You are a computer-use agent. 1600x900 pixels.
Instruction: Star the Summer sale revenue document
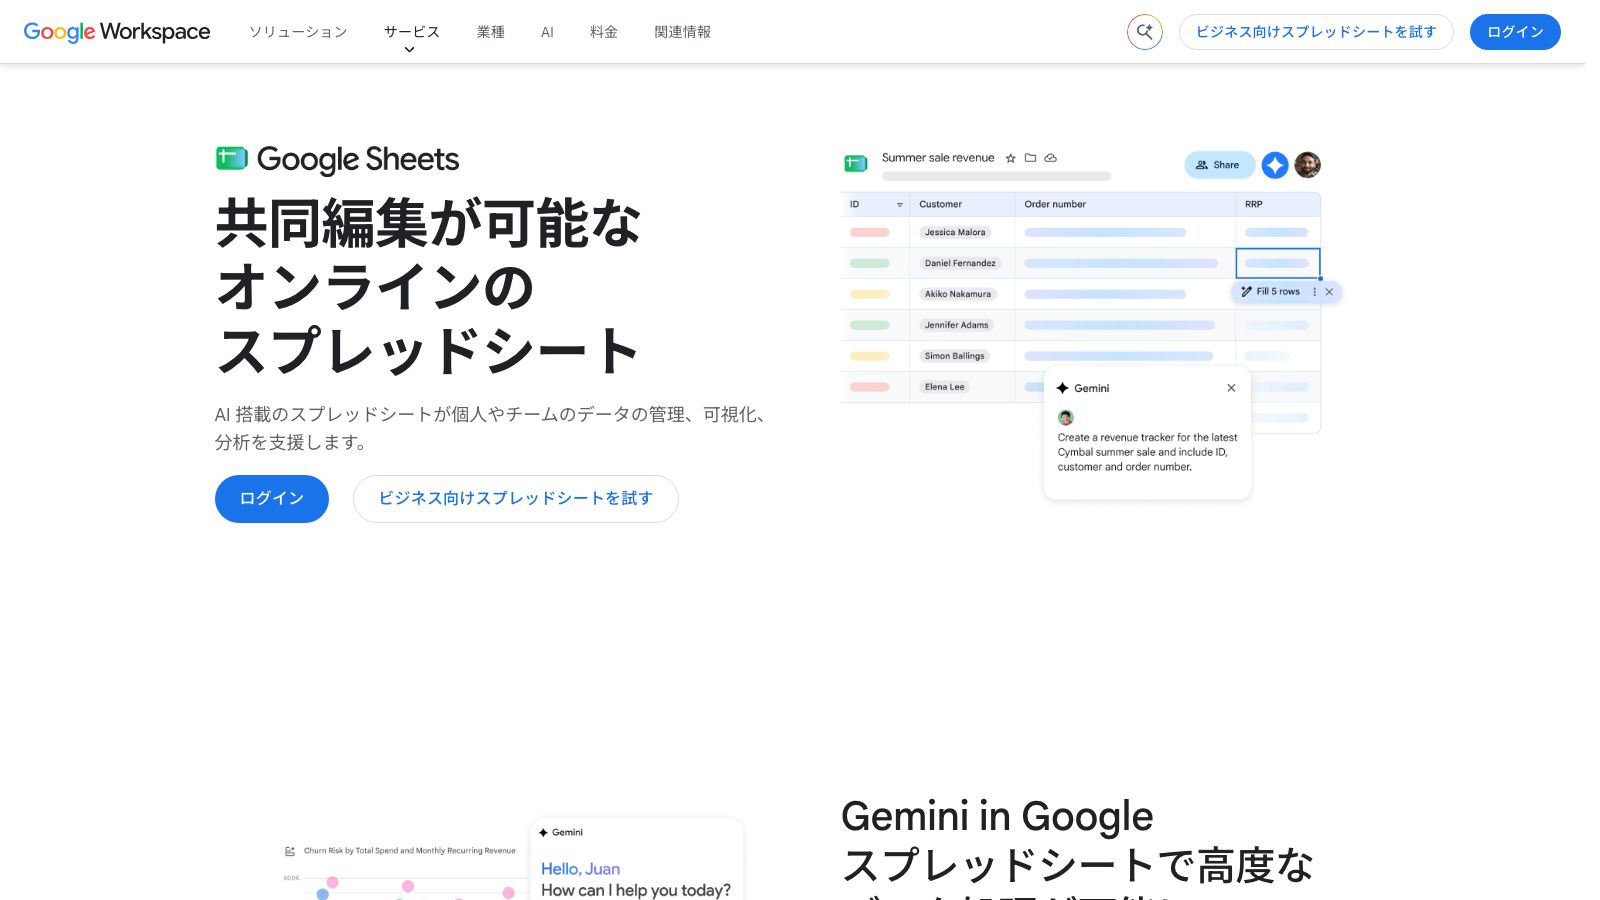pyautogui.click(x=1011, y=158)
